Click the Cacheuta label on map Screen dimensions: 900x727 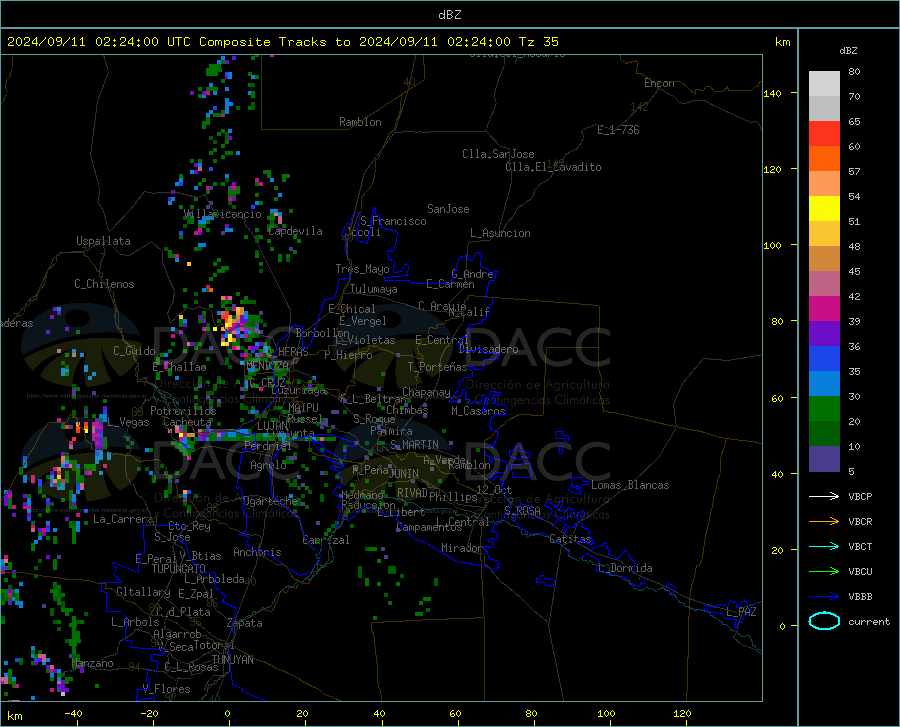187,422
